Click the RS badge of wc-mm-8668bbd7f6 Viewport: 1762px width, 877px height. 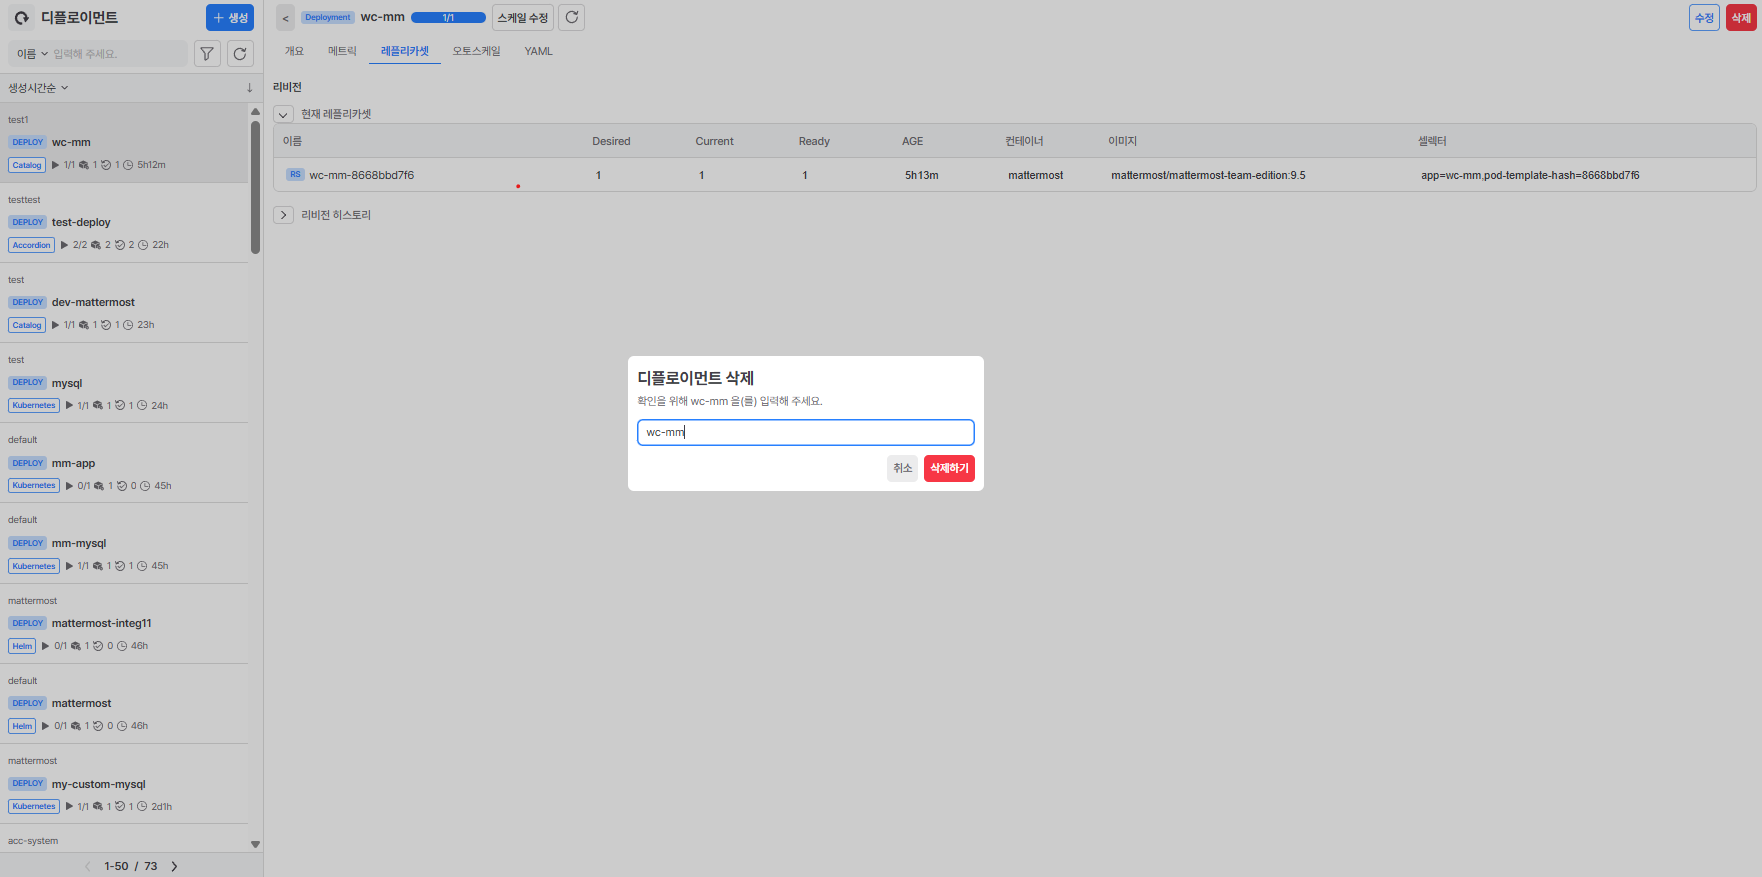(x=295, y=175)
